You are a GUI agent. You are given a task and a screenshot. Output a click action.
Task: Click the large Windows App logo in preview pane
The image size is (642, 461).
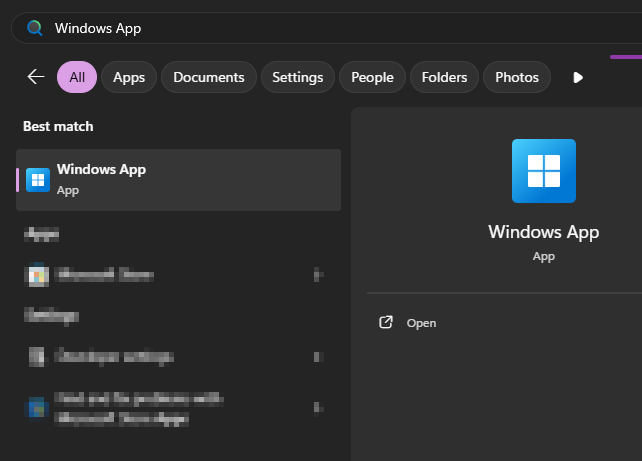pyautogui.click(x=543, y=171)
